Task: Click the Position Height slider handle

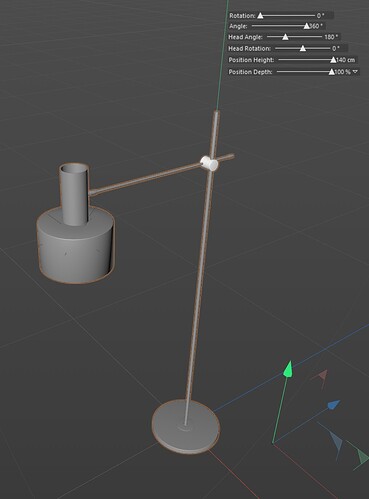Action: tap(333, 60)
